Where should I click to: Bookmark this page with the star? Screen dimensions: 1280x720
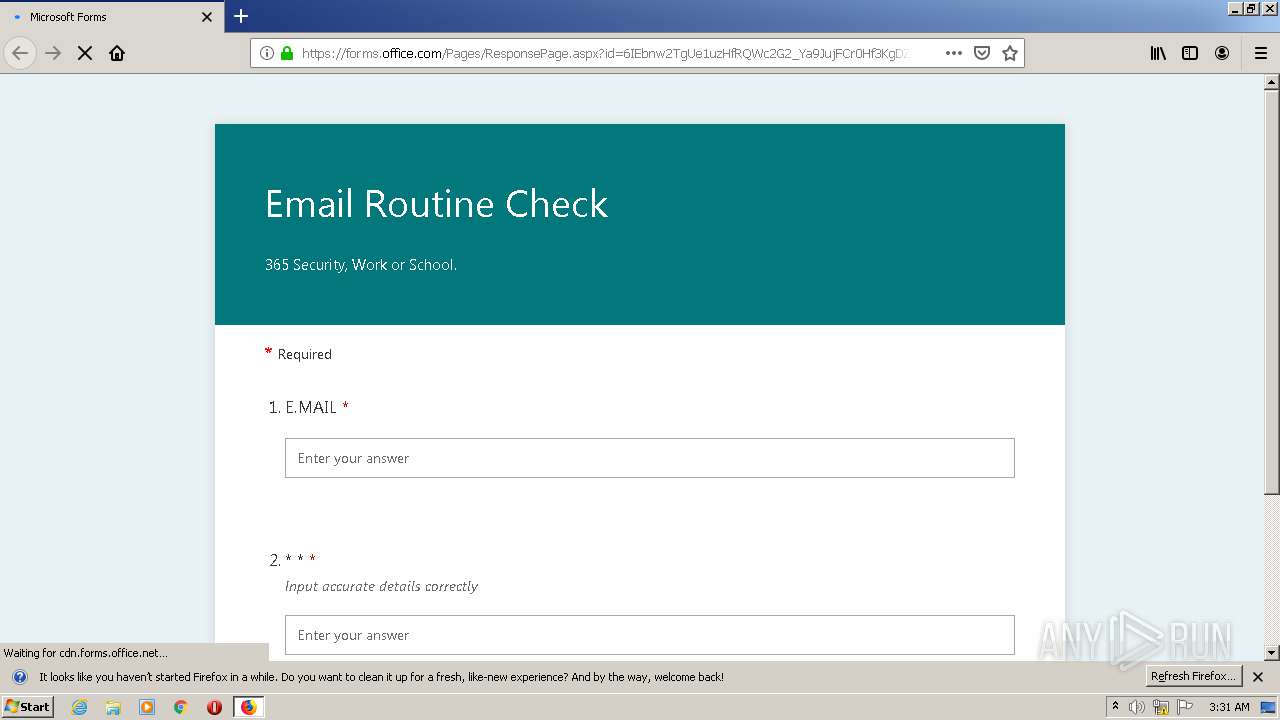tap(1010, 53)
